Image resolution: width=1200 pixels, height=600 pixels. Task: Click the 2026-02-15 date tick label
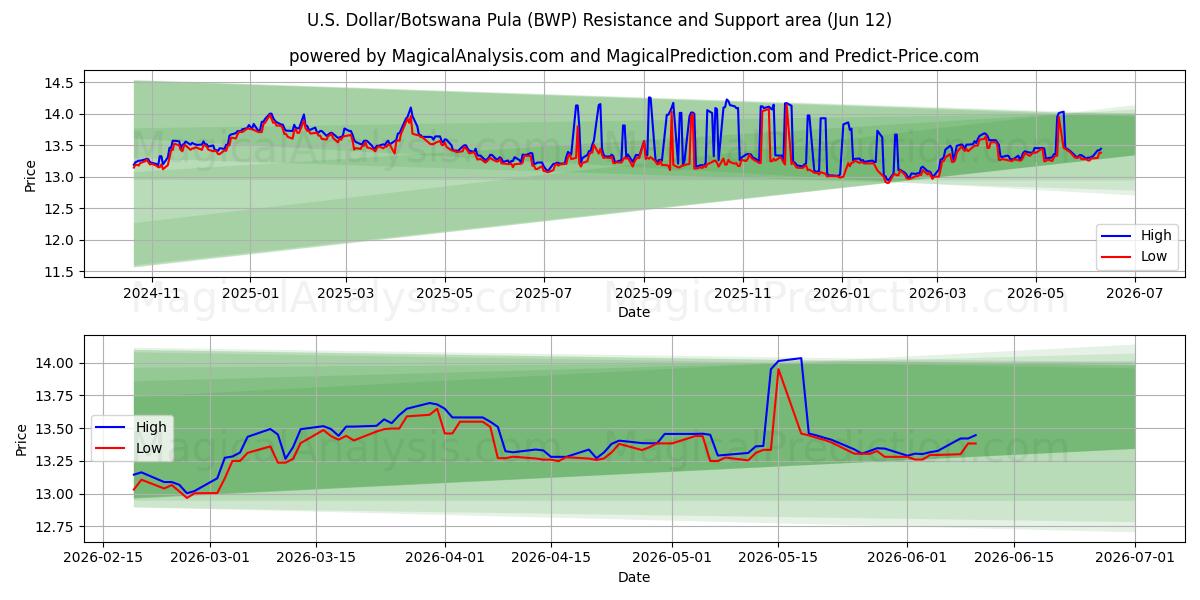coord(104,558)
